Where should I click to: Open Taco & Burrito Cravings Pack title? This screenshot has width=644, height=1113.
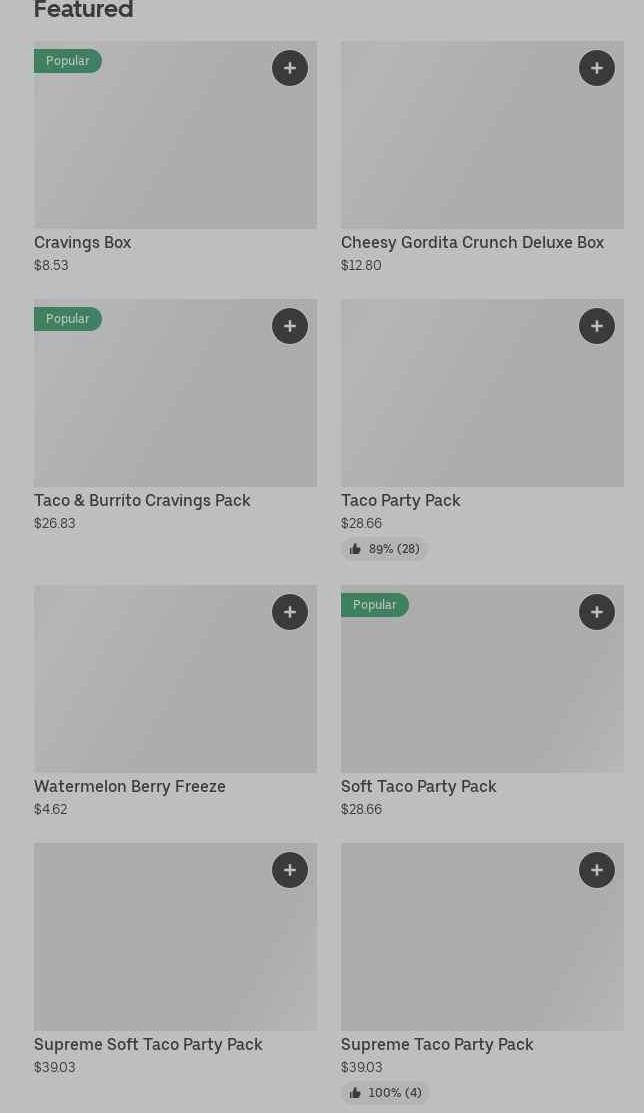[142, 501]
